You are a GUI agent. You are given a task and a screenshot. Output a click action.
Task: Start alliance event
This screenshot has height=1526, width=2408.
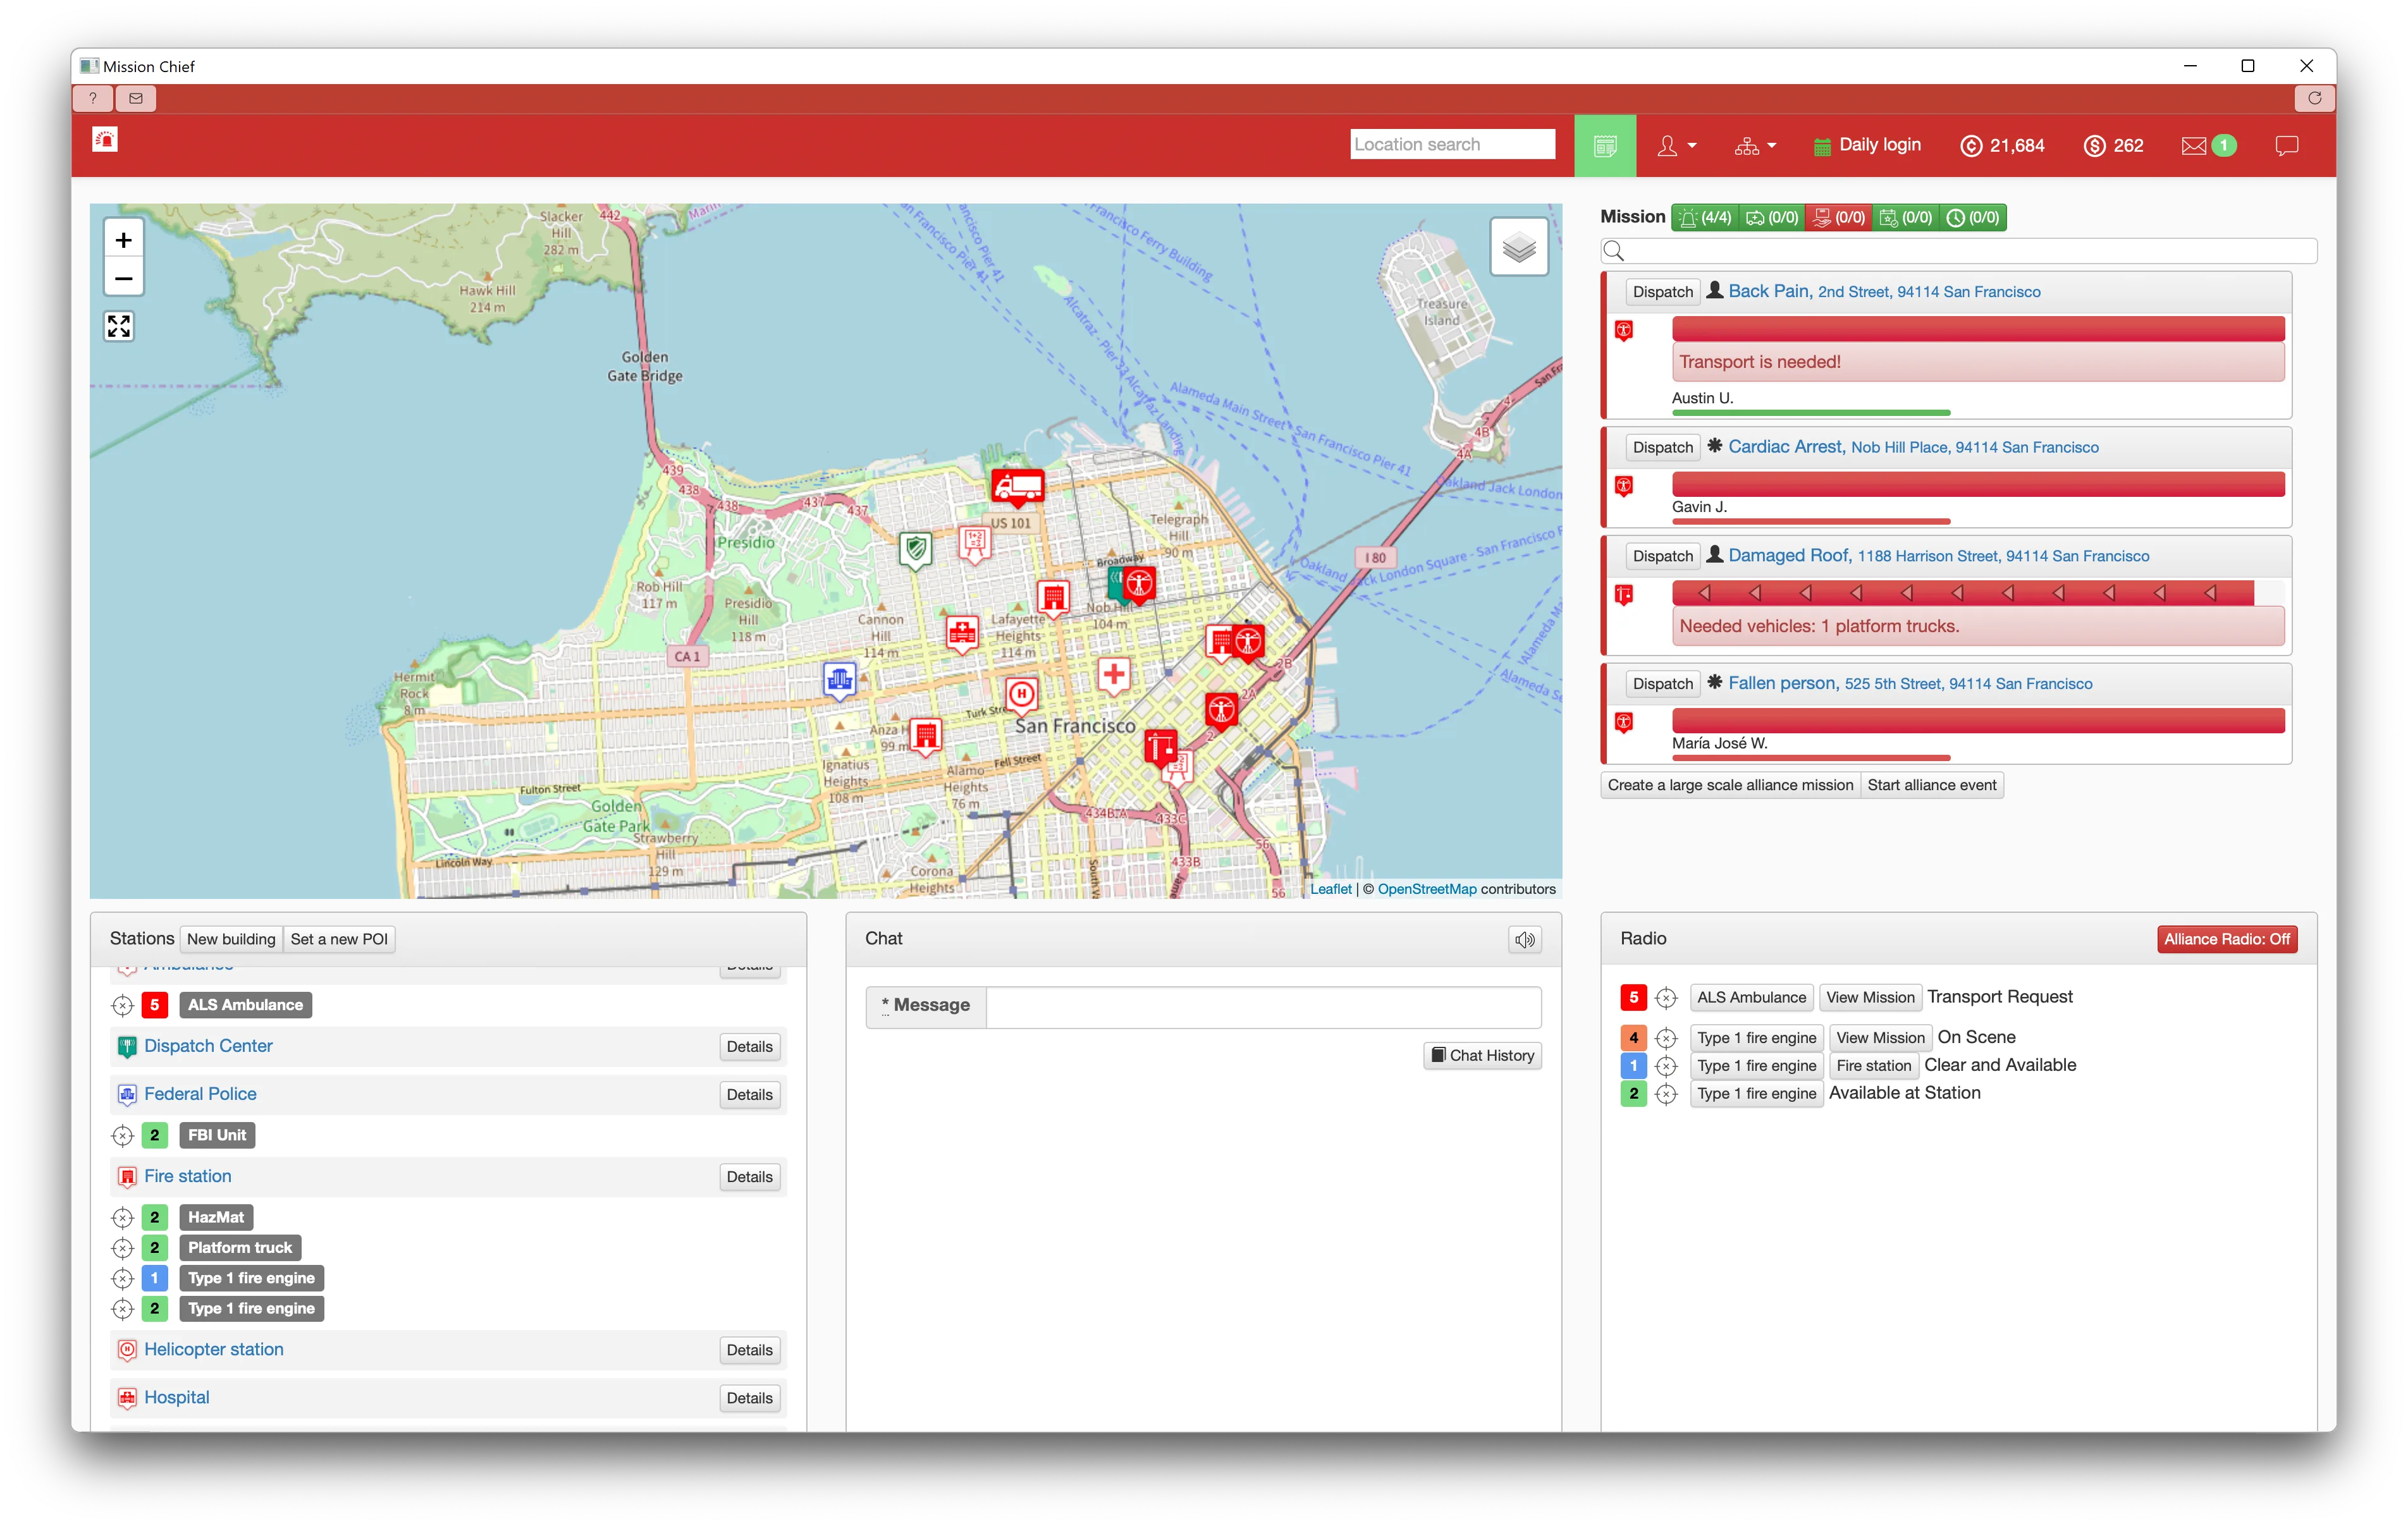(1931, 785)
